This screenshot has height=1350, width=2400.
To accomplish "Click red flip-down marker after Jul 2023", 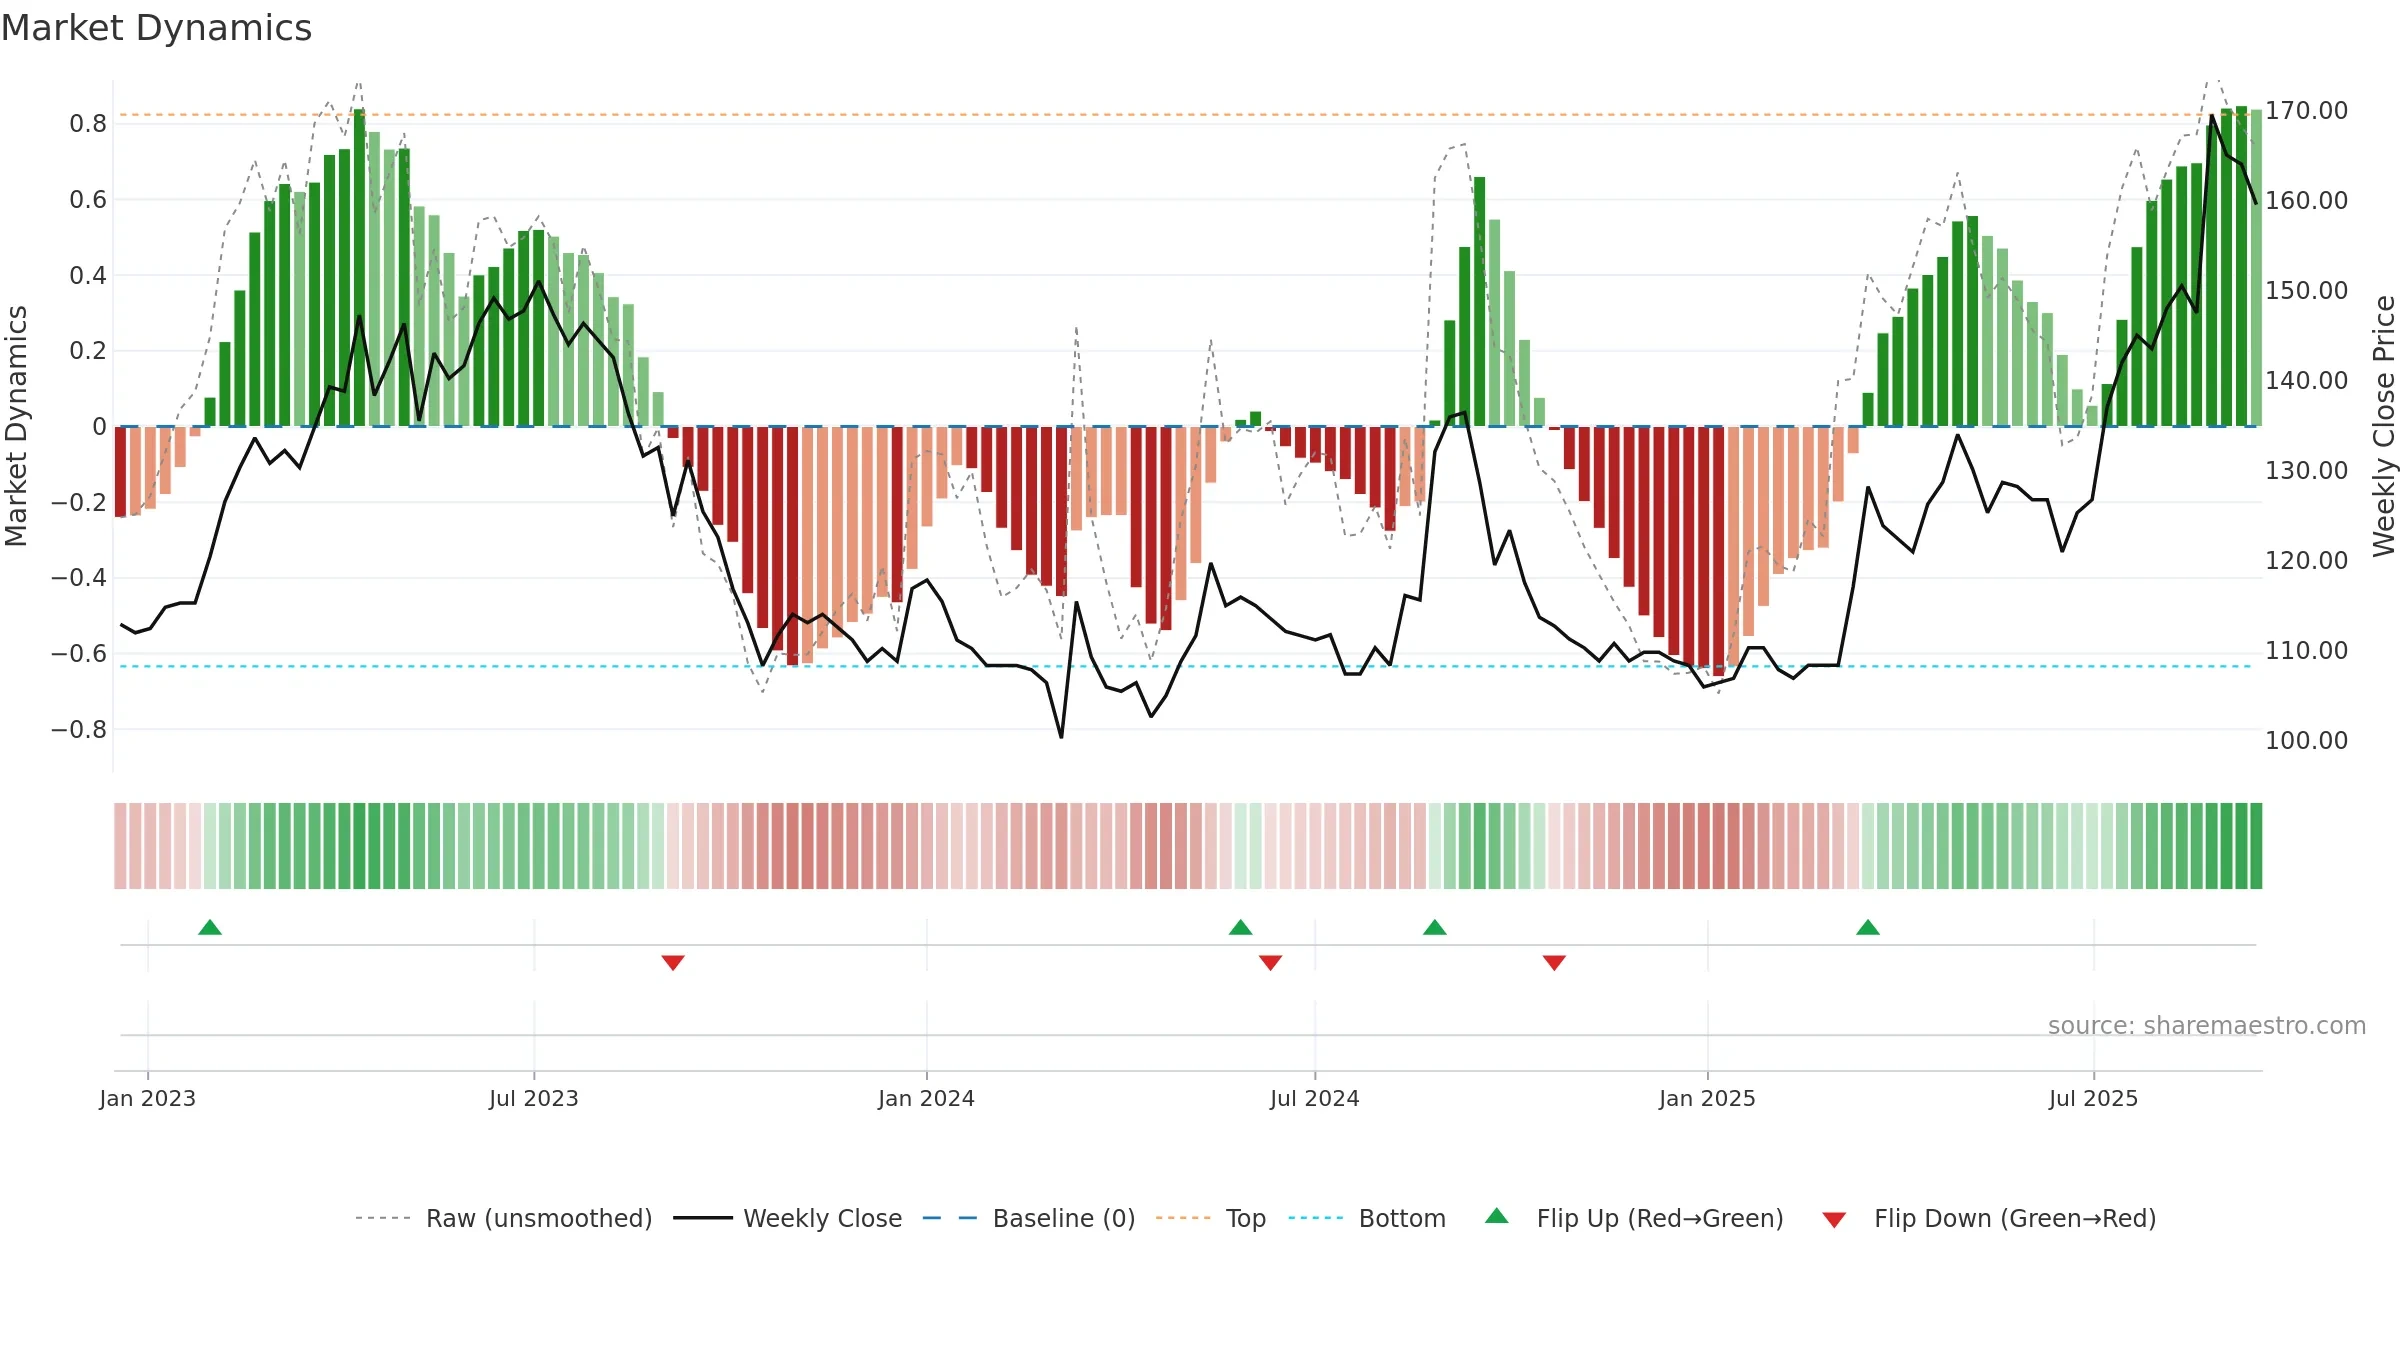I will (x=673, y=962).
